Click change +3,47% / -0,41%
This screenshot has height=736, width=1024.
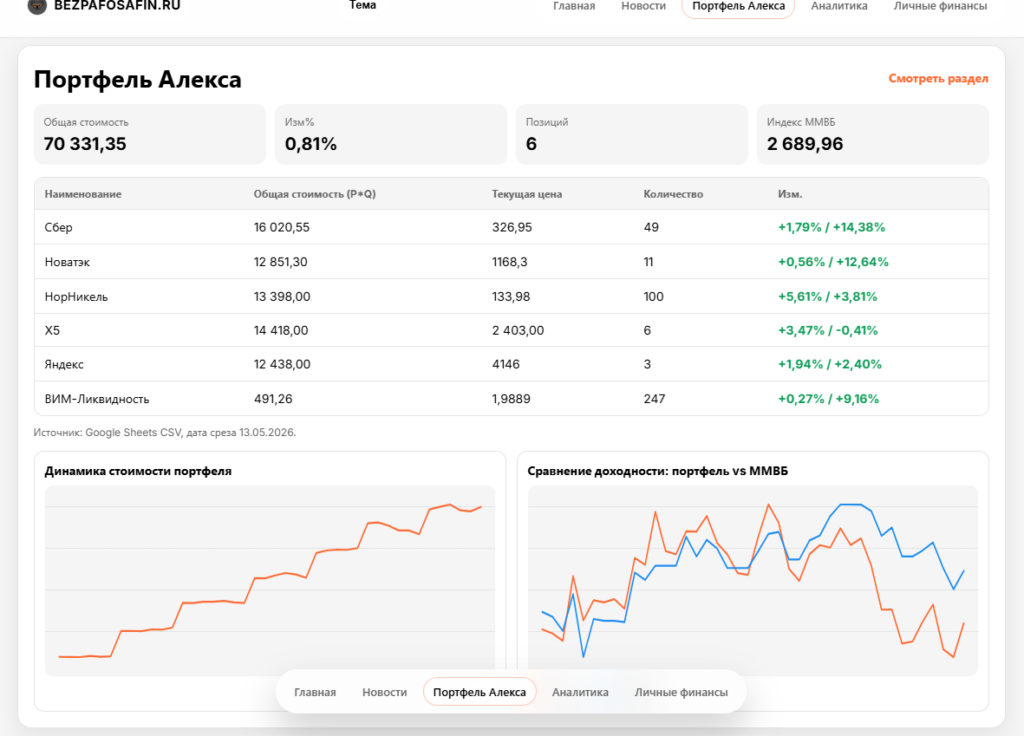click(827, 330)
